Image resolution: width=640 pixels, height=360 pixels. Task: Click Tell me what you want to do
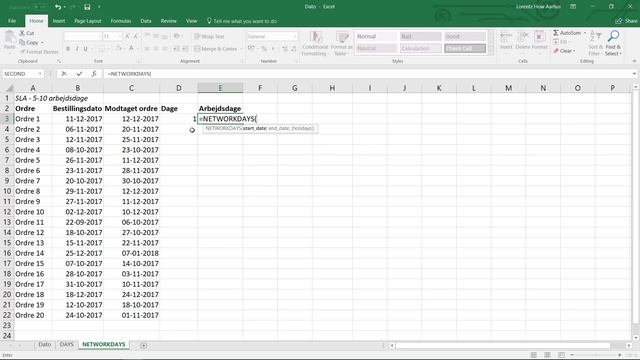(x=242, y=21)
